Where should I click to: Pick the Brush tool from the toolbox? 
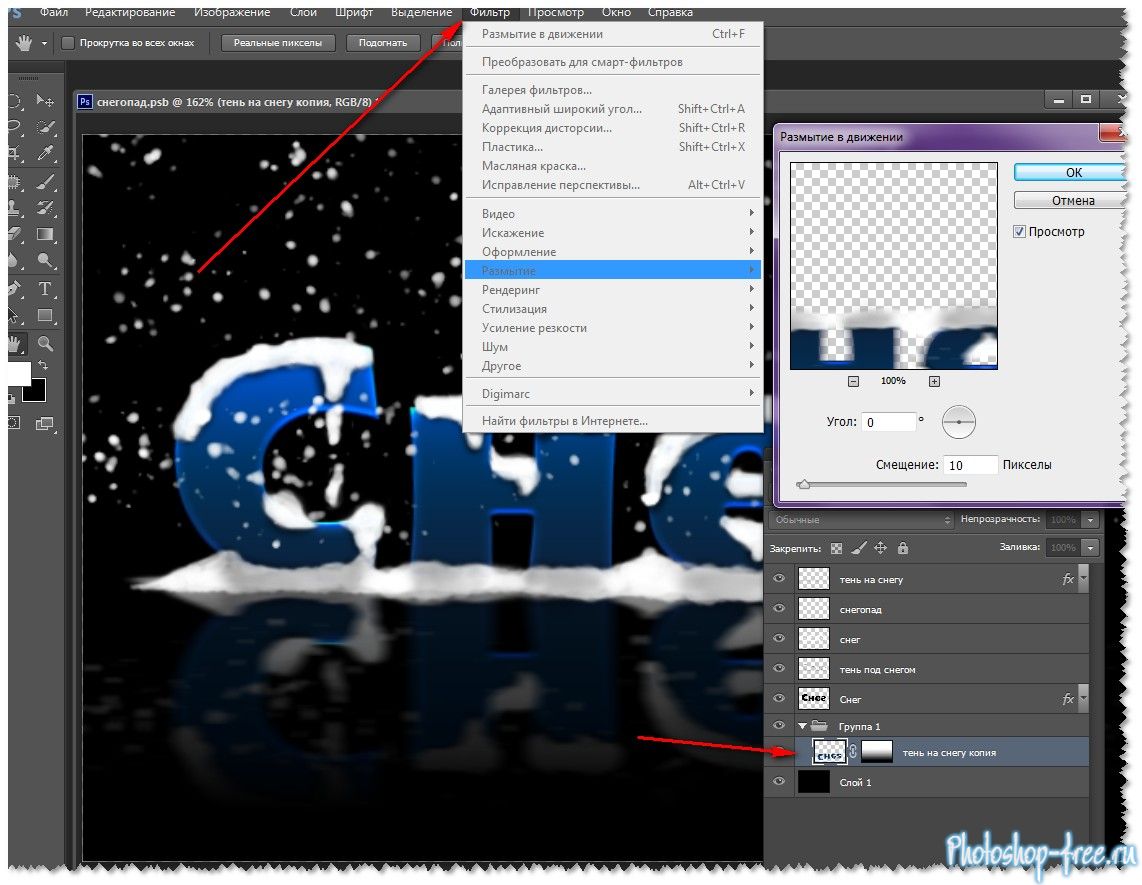point(45,181)
